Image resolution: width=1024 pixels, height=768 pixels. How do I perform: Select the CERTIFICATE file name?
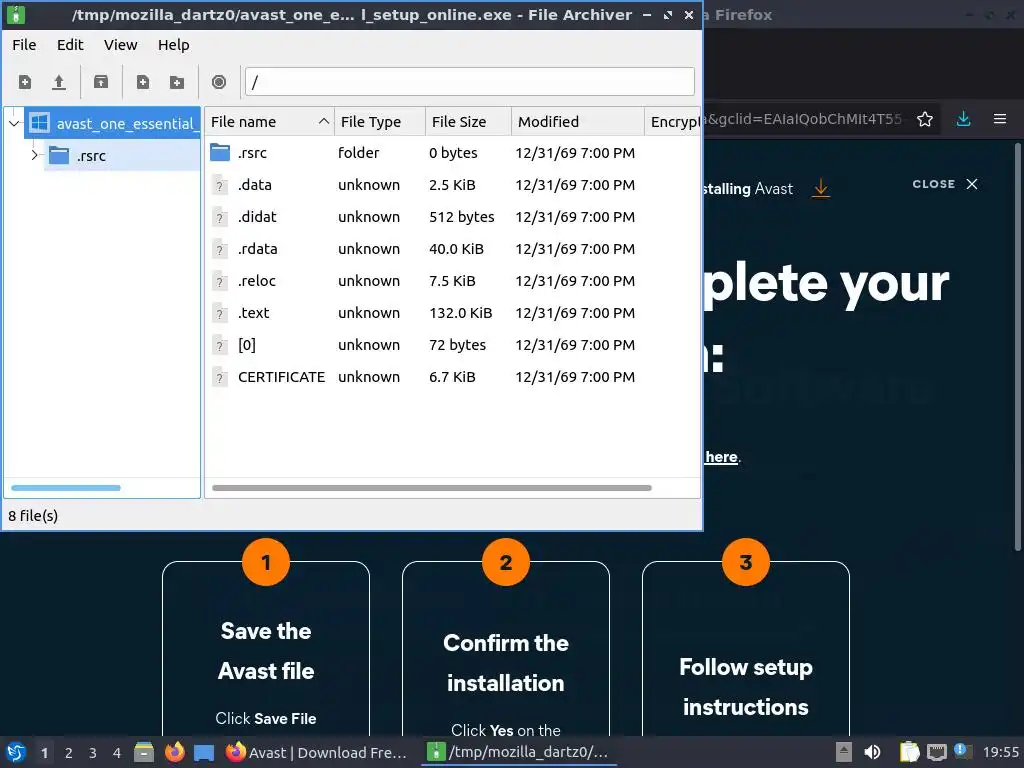pyautogui.click(x=281, y=377)
